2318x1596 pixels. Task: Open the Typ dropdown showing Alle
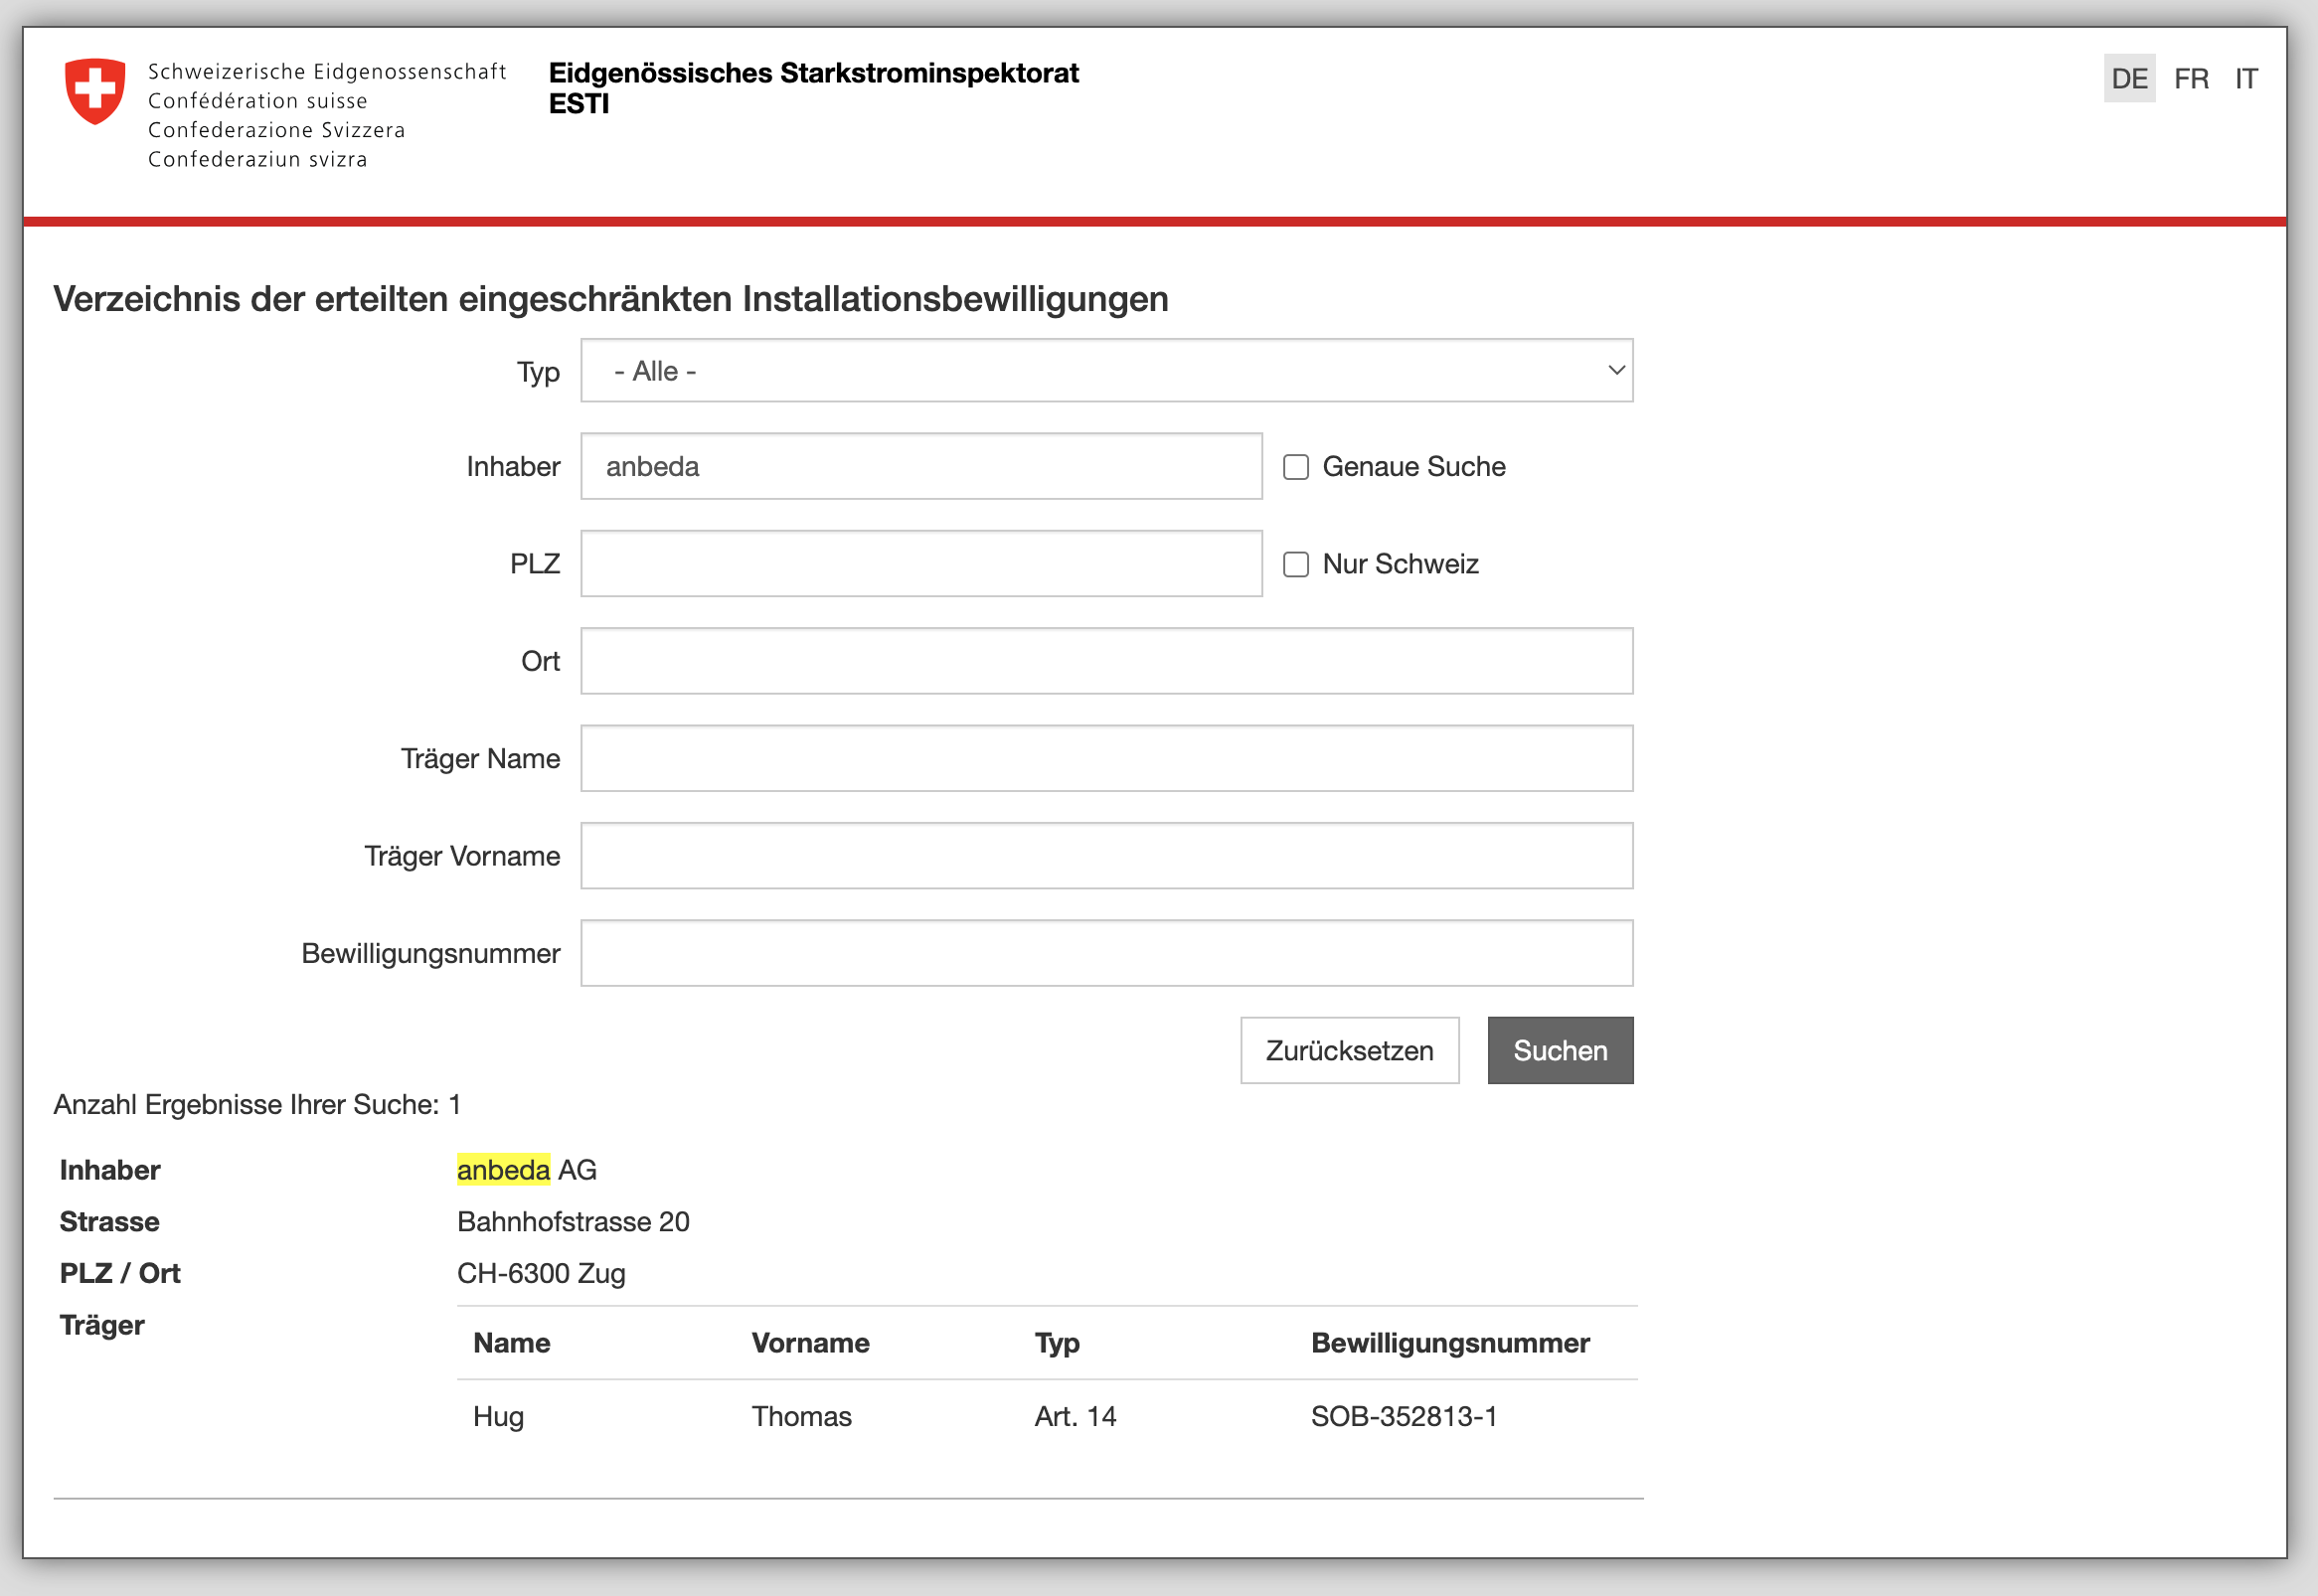(x=1106, y=371)
